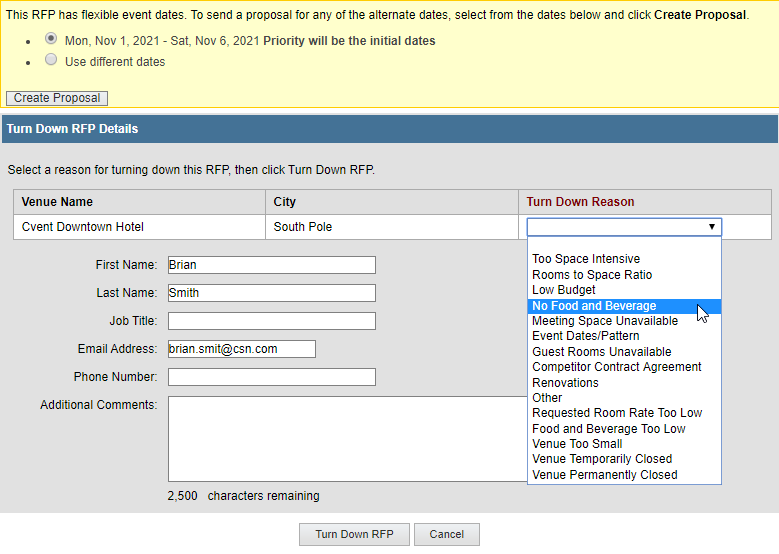Choose No Food and Beverage reason
The width and height of the screenshot is (779, 554).
tap(624, 306)
